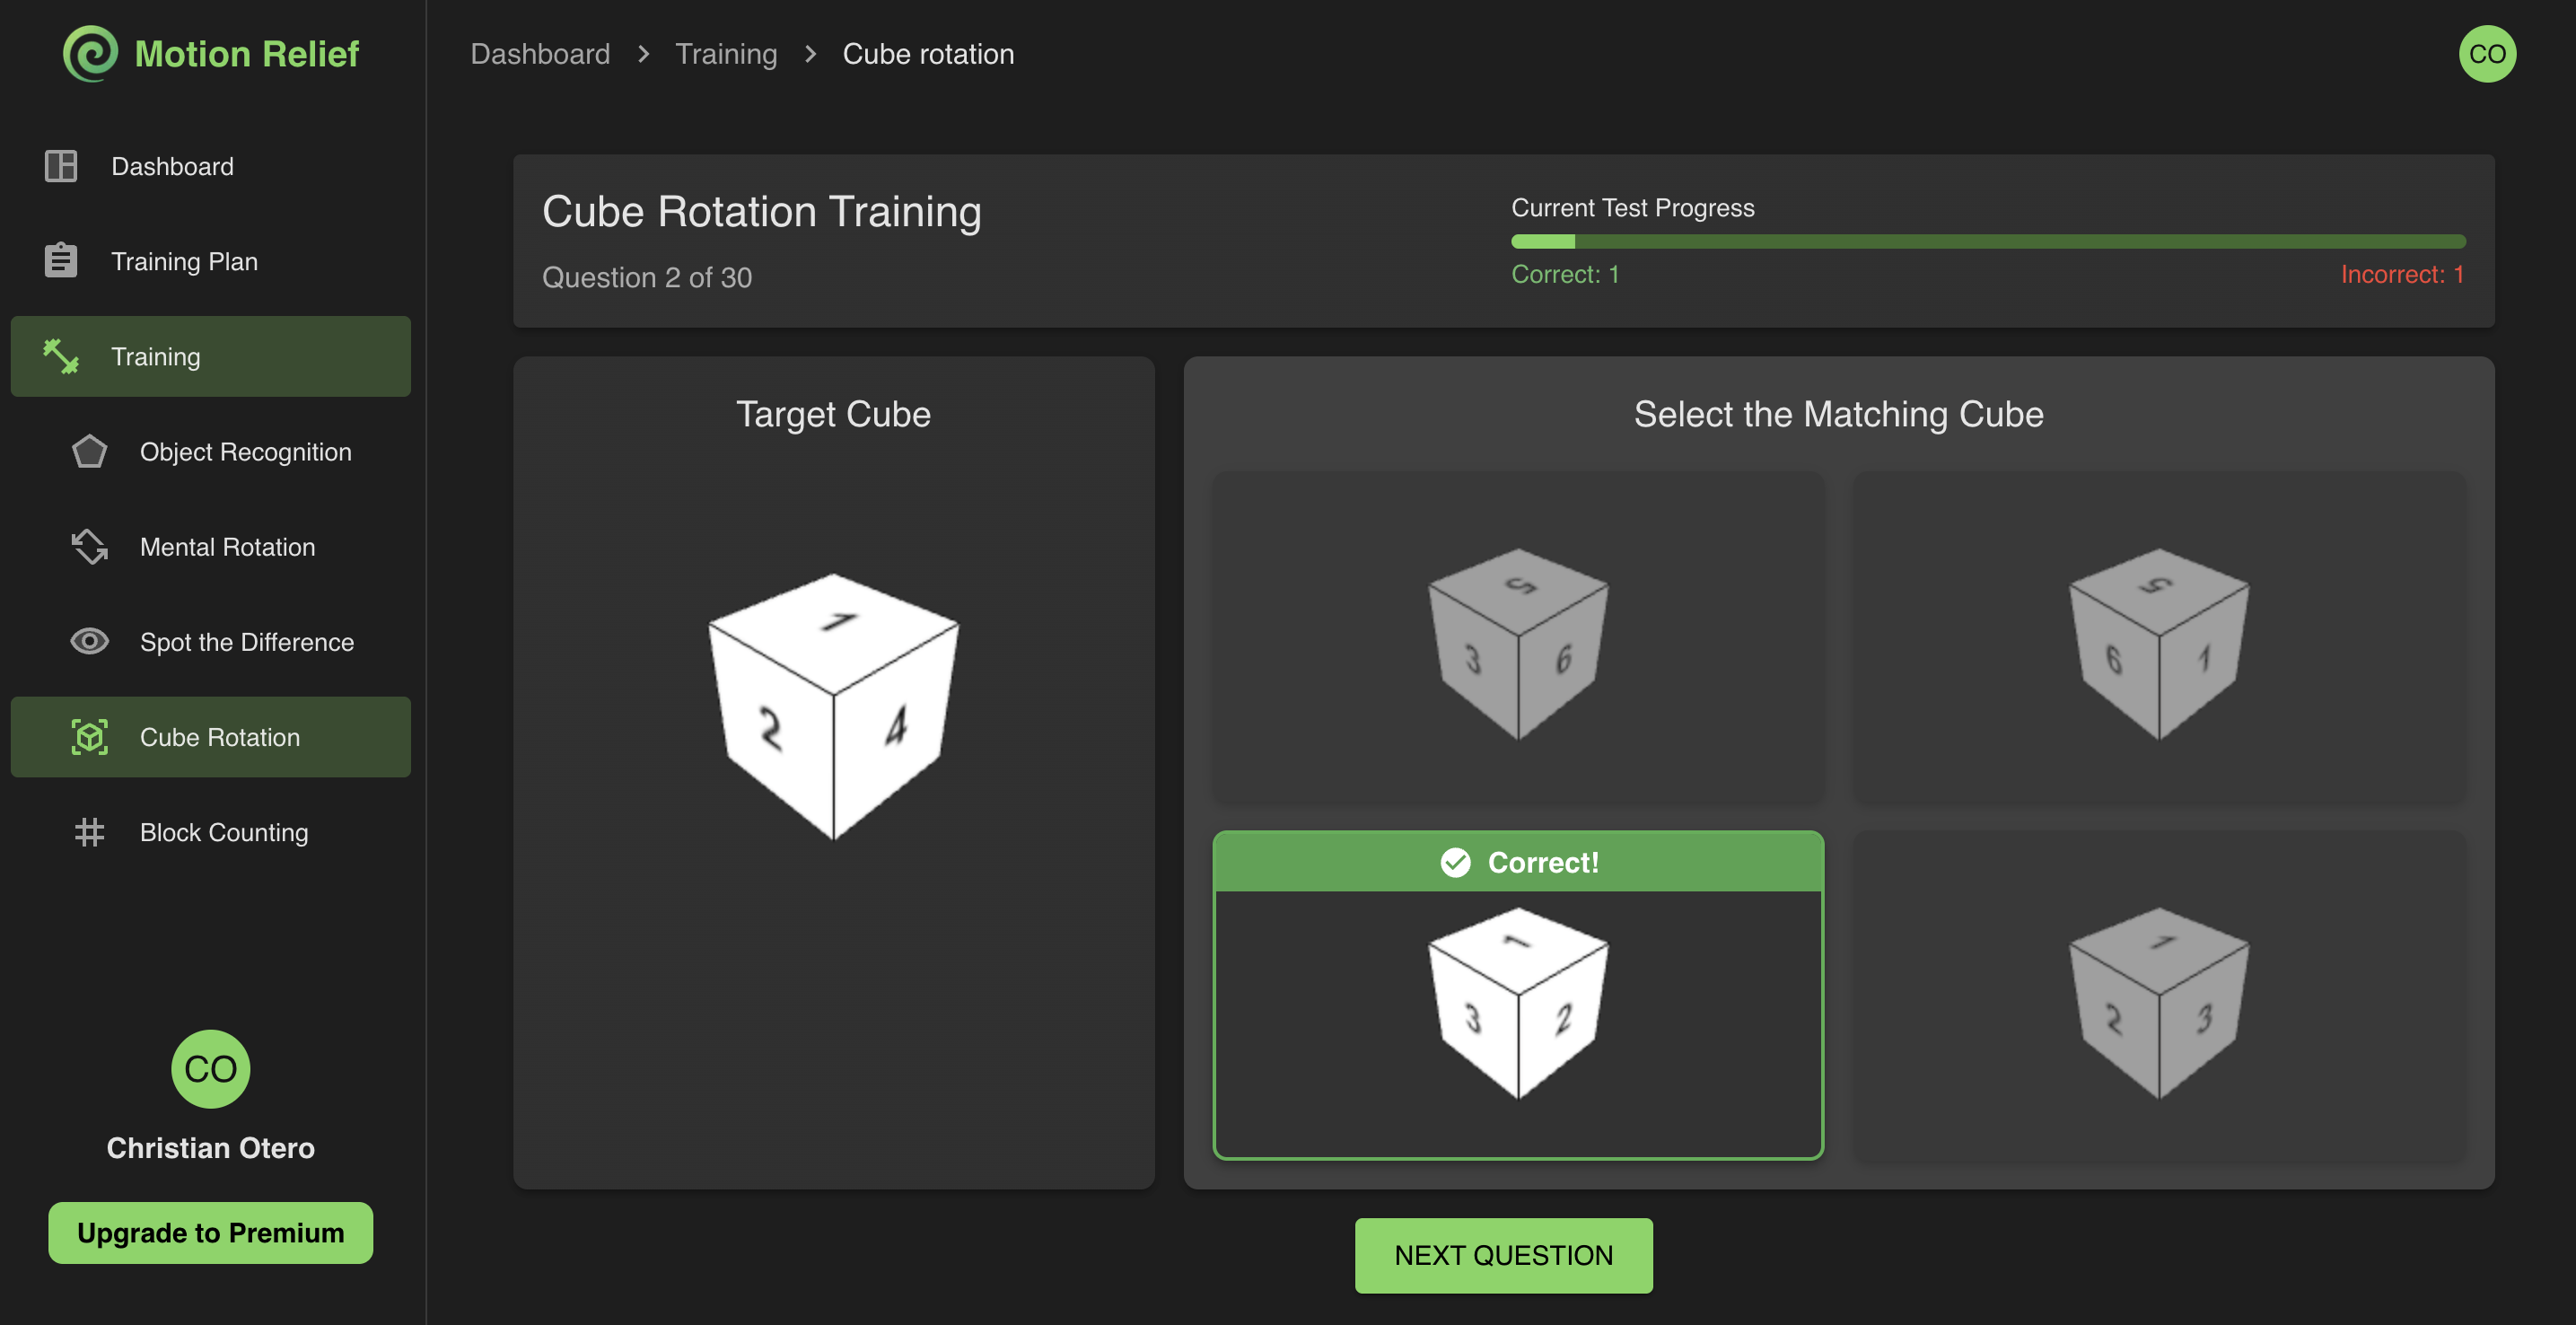Click the Current Test Progress bar
The height and width of the screenshot is (1325, 2576).
tap(1988, 241)
